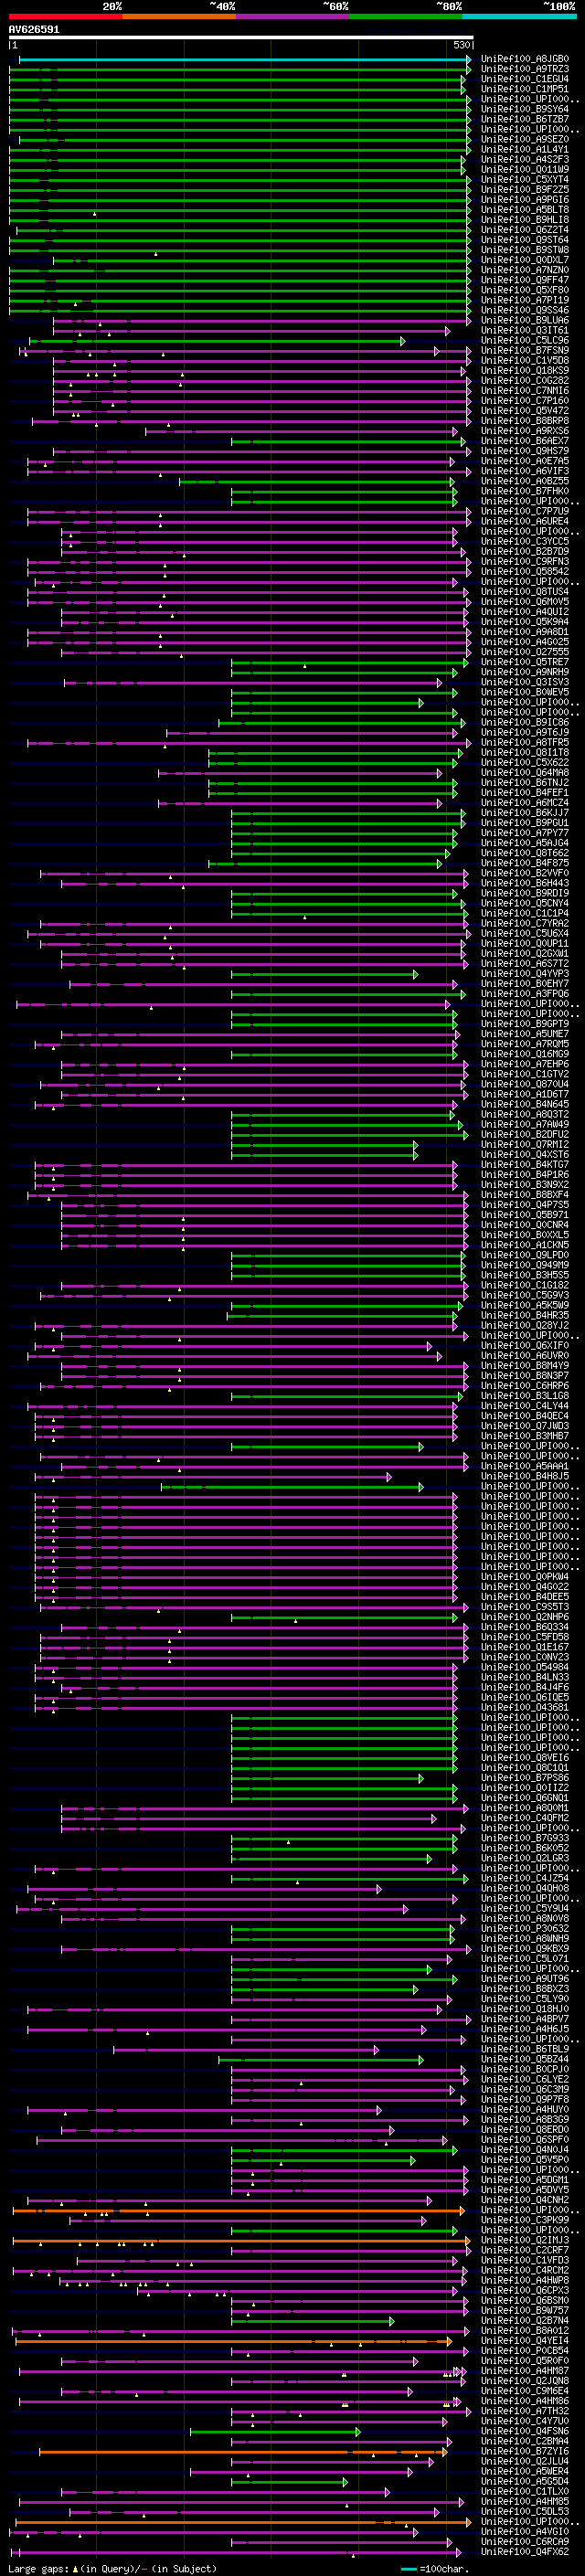Select hit UniRef100_A8TFR5

pyautogui.click(x=525, y=743)
